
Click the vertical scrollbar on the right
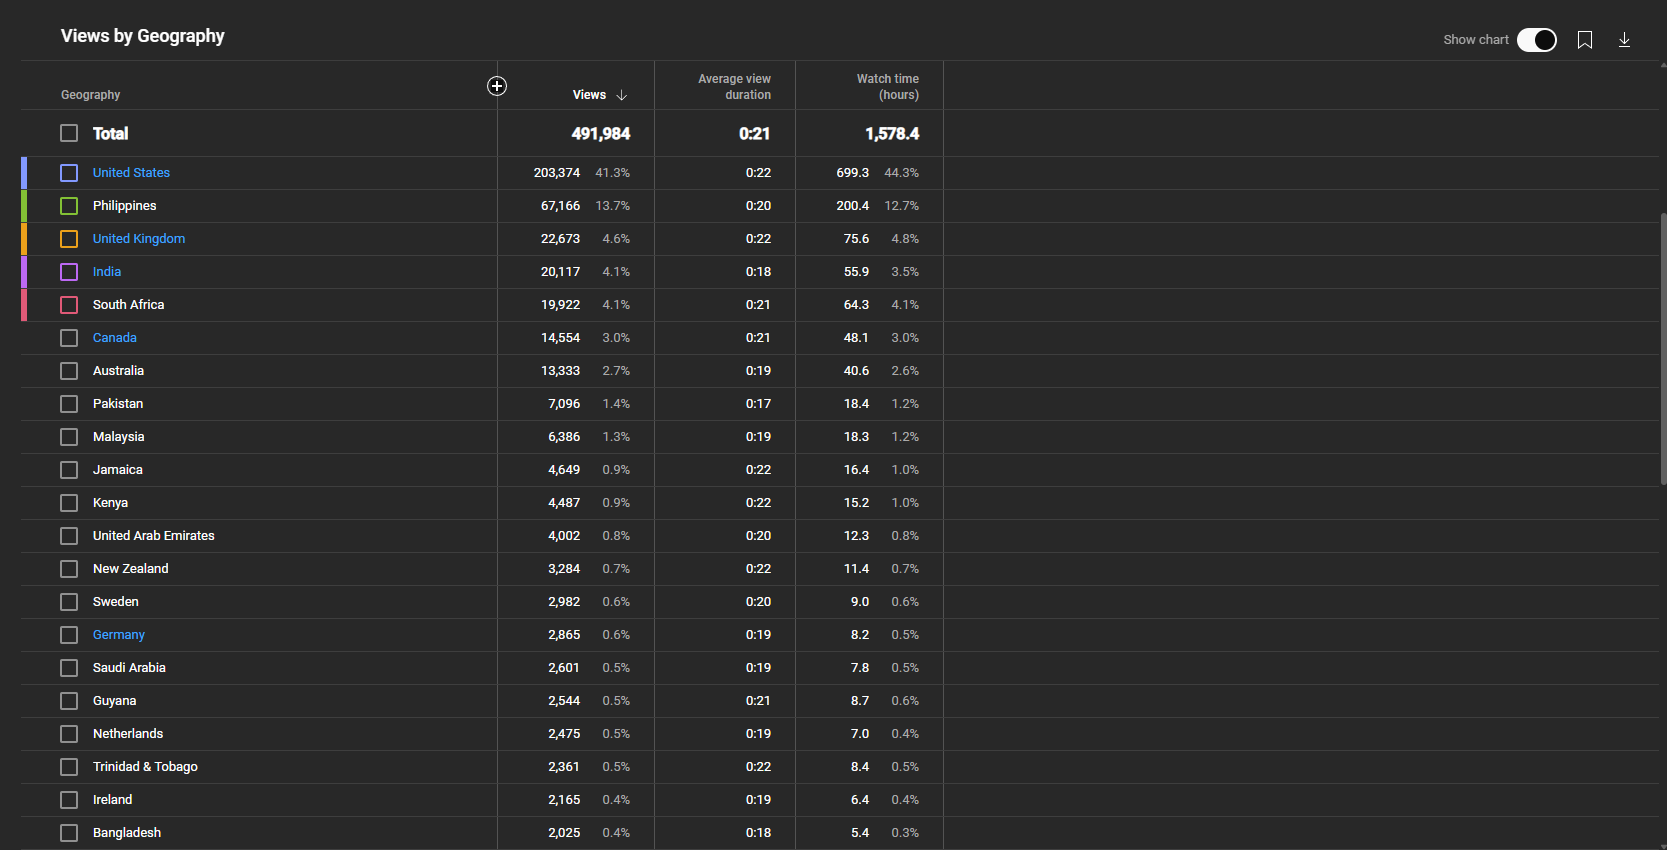coord(1663,350)
